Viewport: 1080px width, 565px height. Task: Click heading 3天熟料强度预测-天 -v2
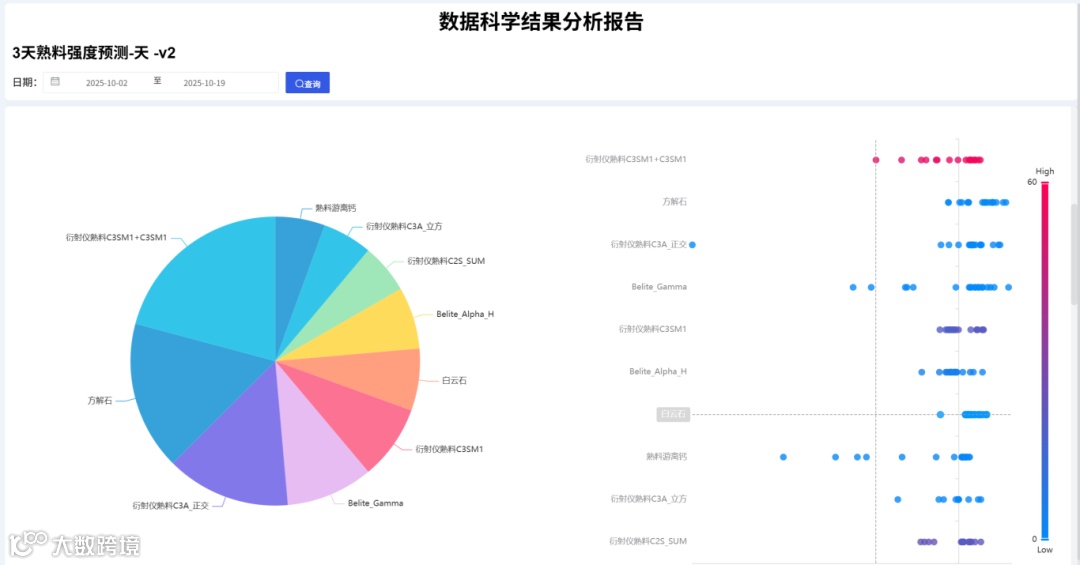tap(94, 53)
